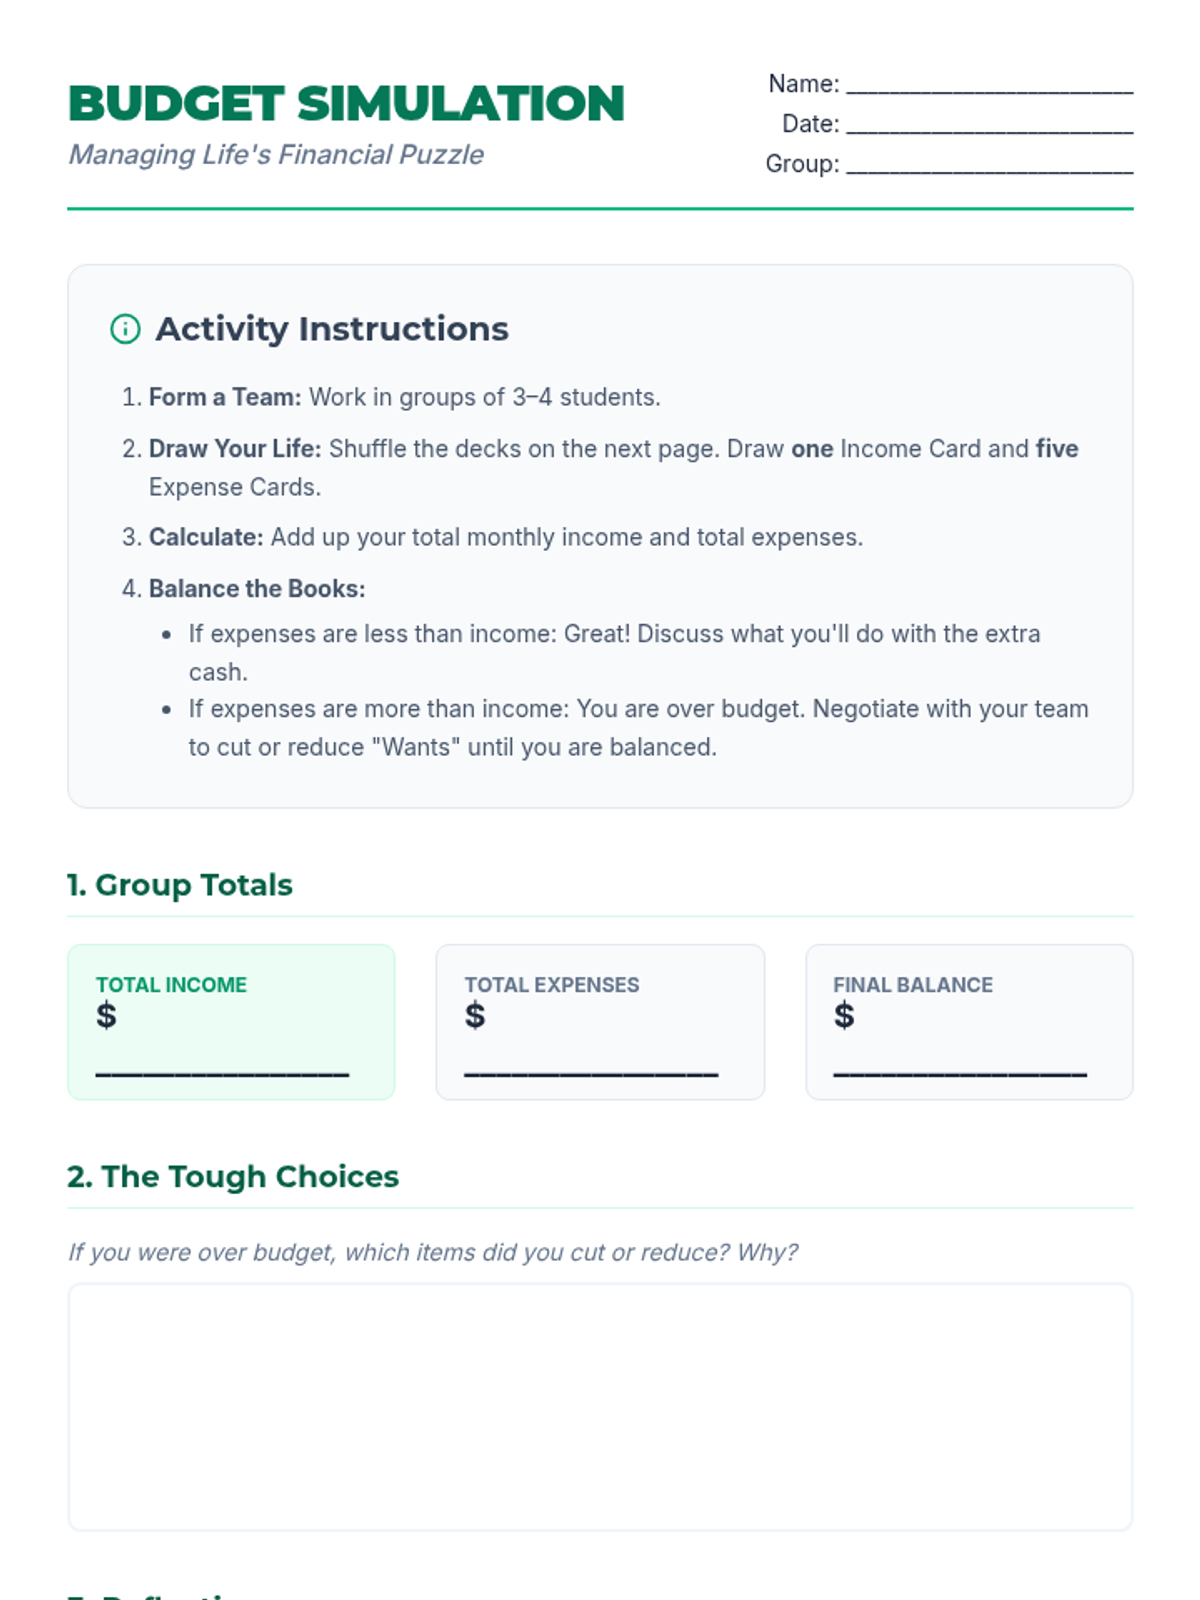Click the Activity Instructions heading
Image resolution: width=1200 pixels, height=1600 pixels.
coord(331,329)
